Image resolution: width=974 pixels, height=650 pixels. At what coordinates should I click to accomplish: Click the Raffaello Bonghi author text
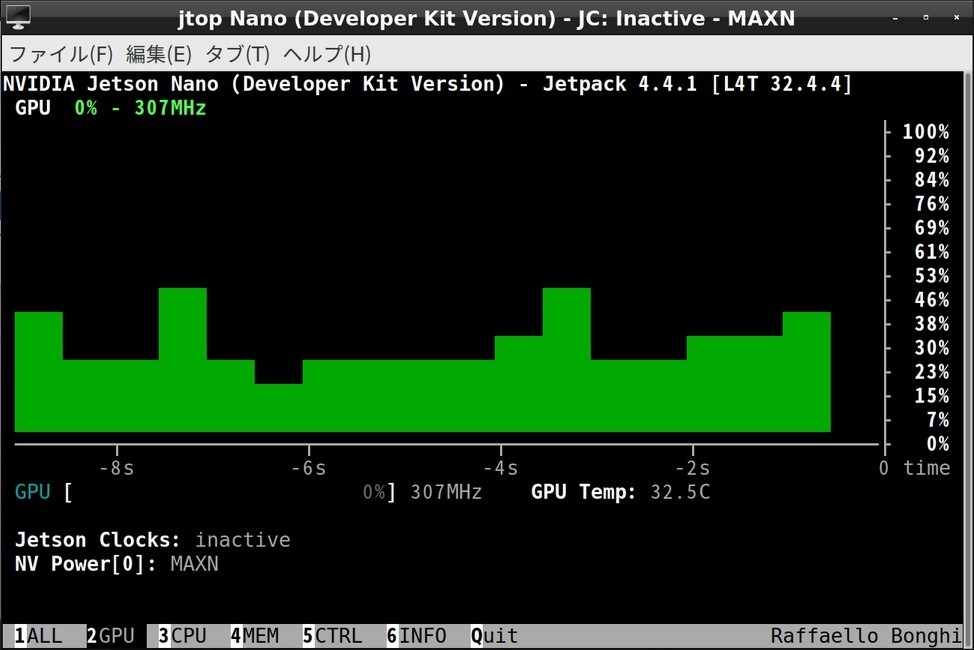click(x=866, y=636)
